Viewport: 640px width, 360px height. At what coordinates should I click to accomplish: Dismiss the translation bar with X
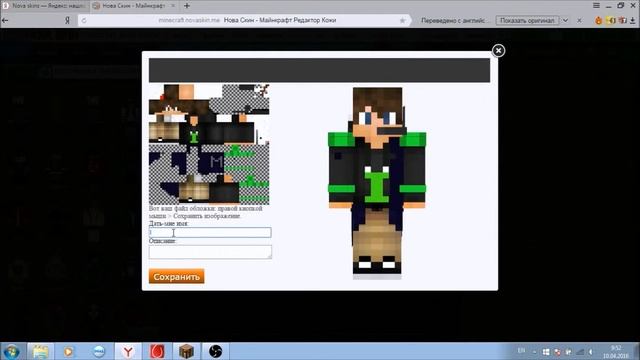point(579,20)
